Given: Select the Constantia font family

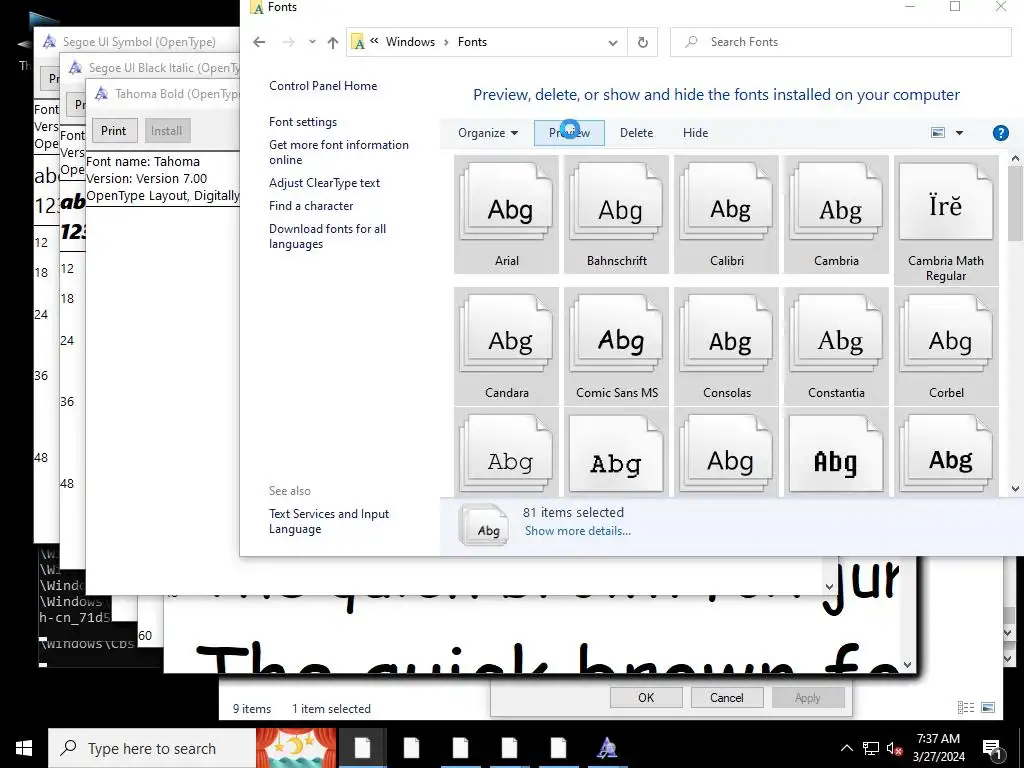Looking at the screenshot, I should tap(837, 346).
